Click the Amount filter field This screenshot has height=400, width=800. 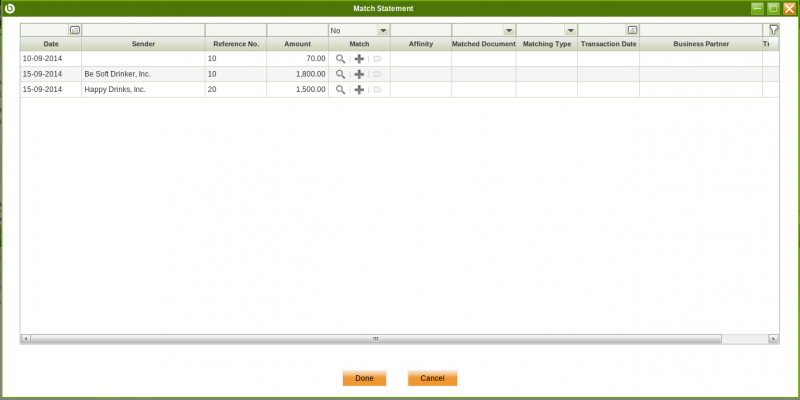point(297,30)
